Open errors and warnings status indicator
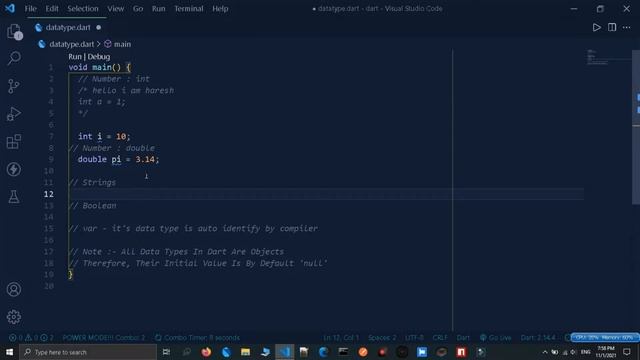Image resolution: width=640 pixels, height=360 pixels. [31, 338]
